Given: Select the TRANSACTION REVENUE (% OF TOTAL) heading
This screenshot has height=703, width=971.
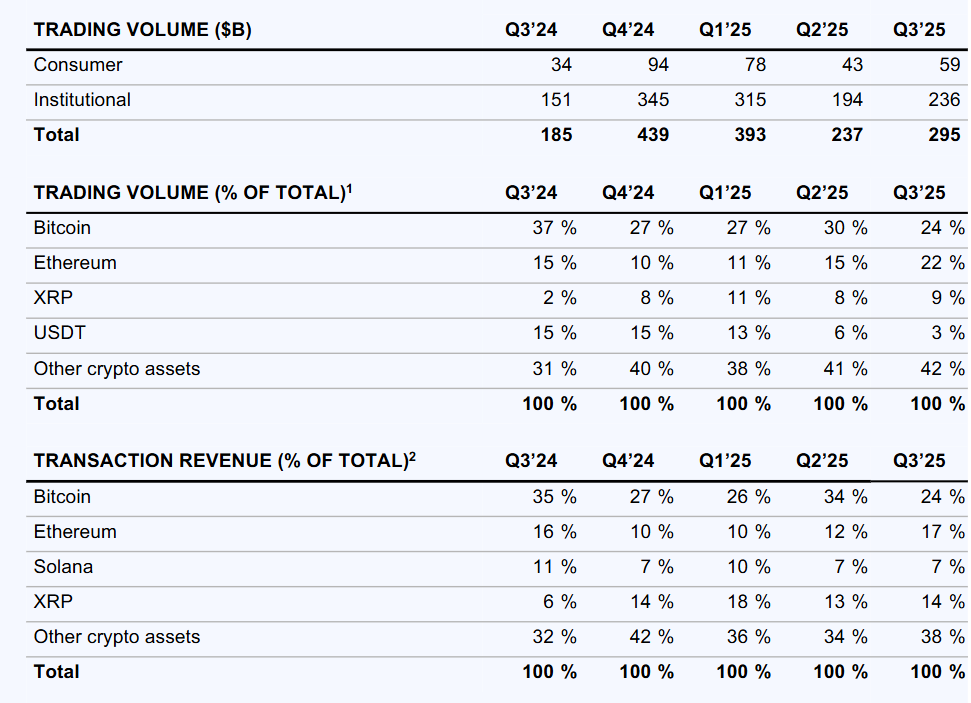Looking at the screenshot, I should click(x=220, y=461).
